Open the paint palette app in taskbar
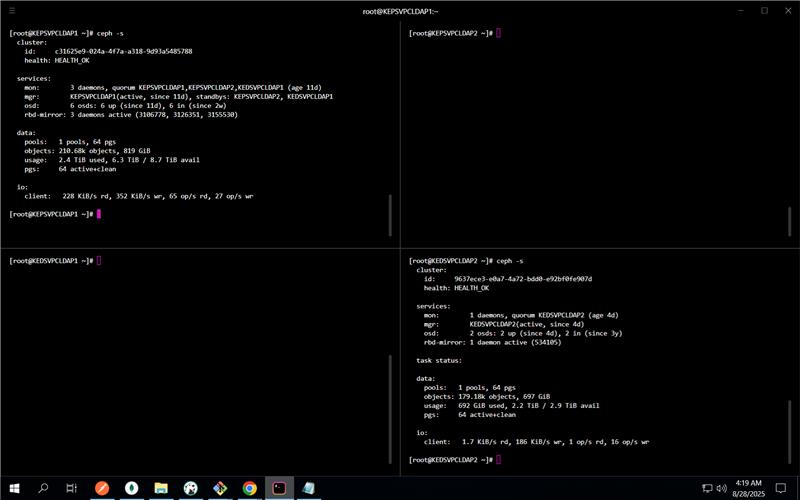The height and width of the screenshot is (500, 800). point(190,488)
